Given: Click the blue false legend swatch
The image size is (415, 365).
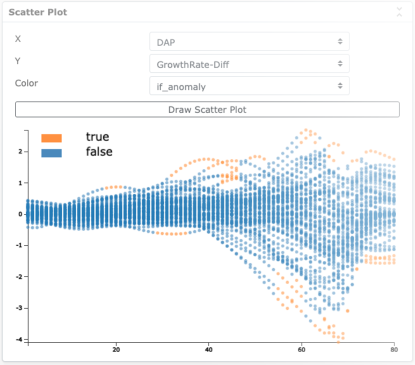Looking at the screenshot, I should click(51, 153).
